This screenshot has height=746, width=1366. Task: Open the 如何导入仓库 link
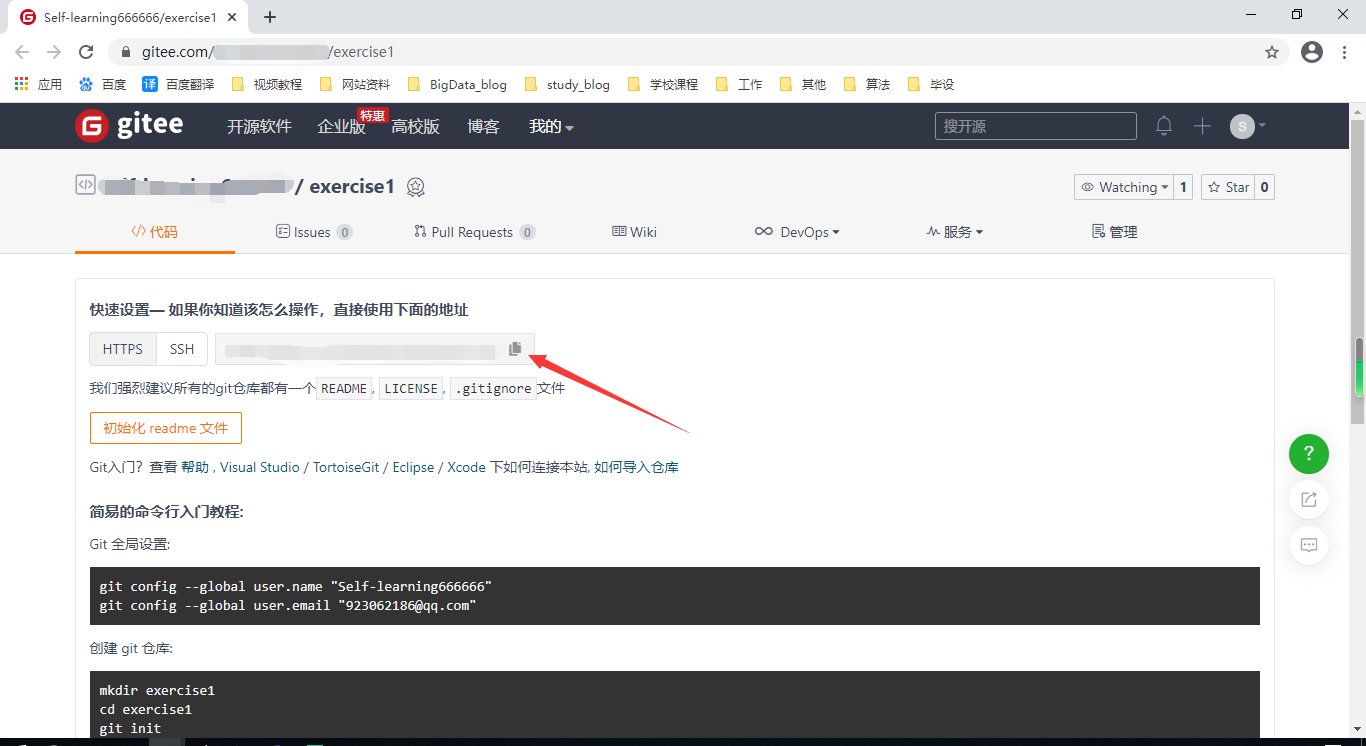pyautogui.click(x=637, y=467)
